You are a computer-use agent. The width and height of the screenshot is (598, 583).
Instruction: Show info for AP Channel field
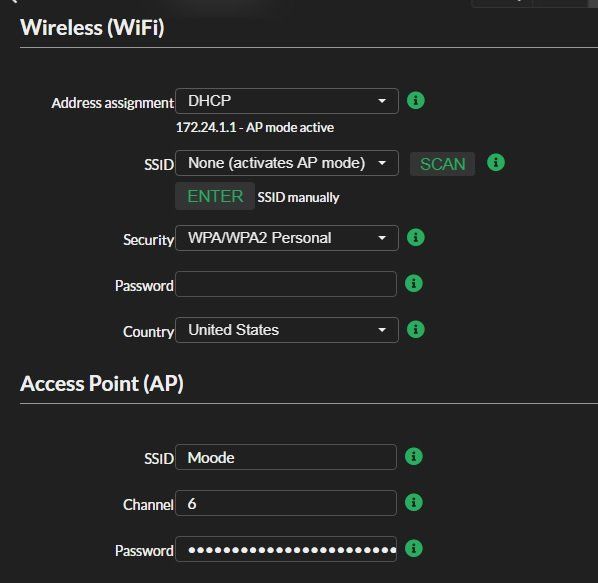tap(414, 502)
